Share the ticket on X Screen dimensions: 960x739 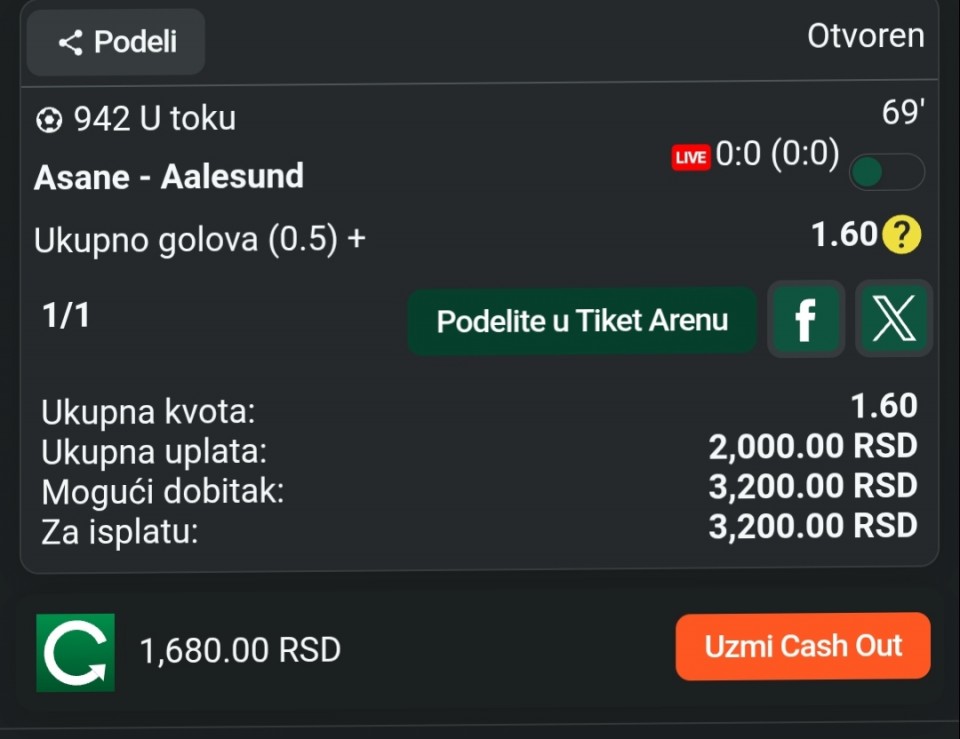(x=894, y=319)
